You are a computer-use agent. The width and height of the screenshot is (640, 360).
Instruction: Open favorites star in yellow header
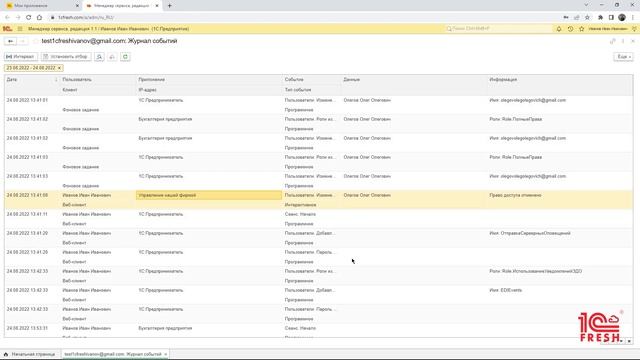tap(582, 29)
